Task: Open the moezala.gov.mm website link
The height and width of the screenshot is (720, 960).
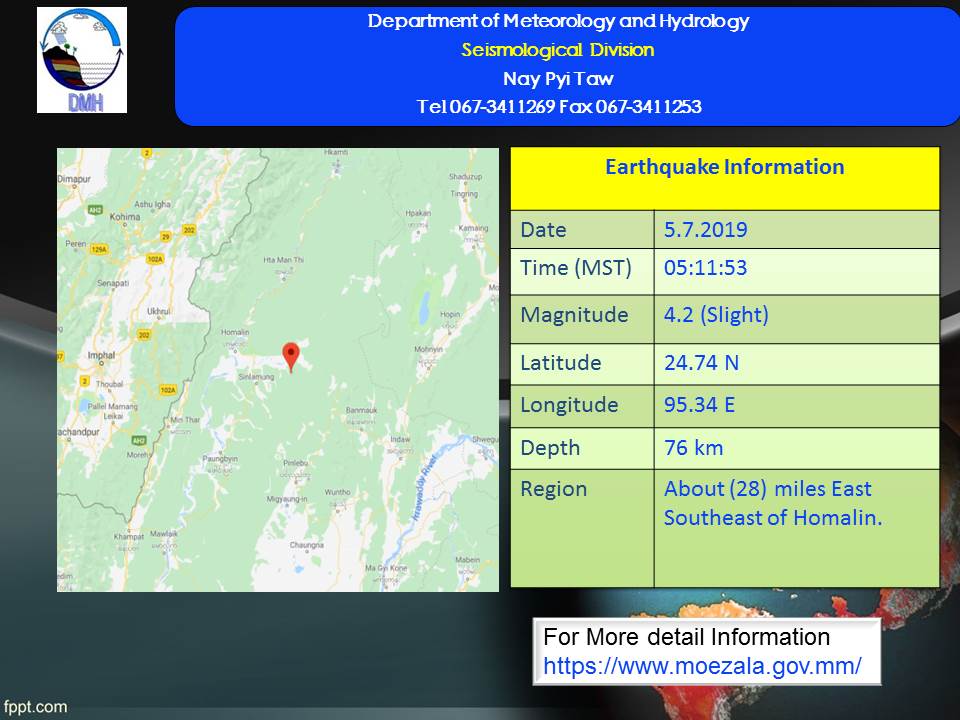Action: pos(702,666)
